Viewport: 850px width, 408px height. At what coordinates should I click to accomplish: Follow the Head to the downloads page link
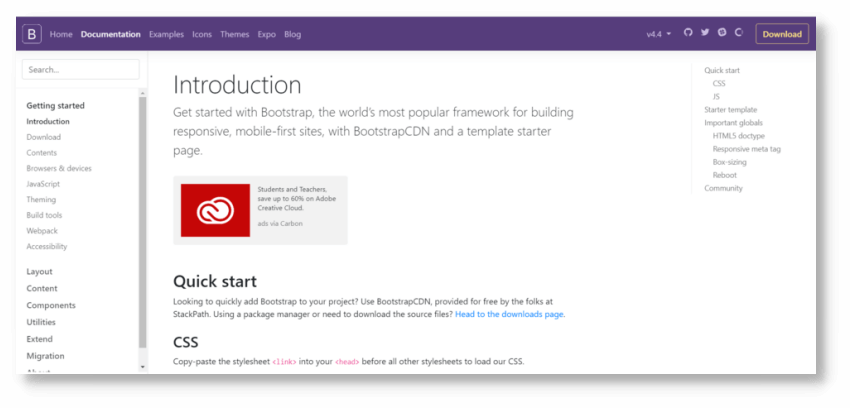point(509,314)
